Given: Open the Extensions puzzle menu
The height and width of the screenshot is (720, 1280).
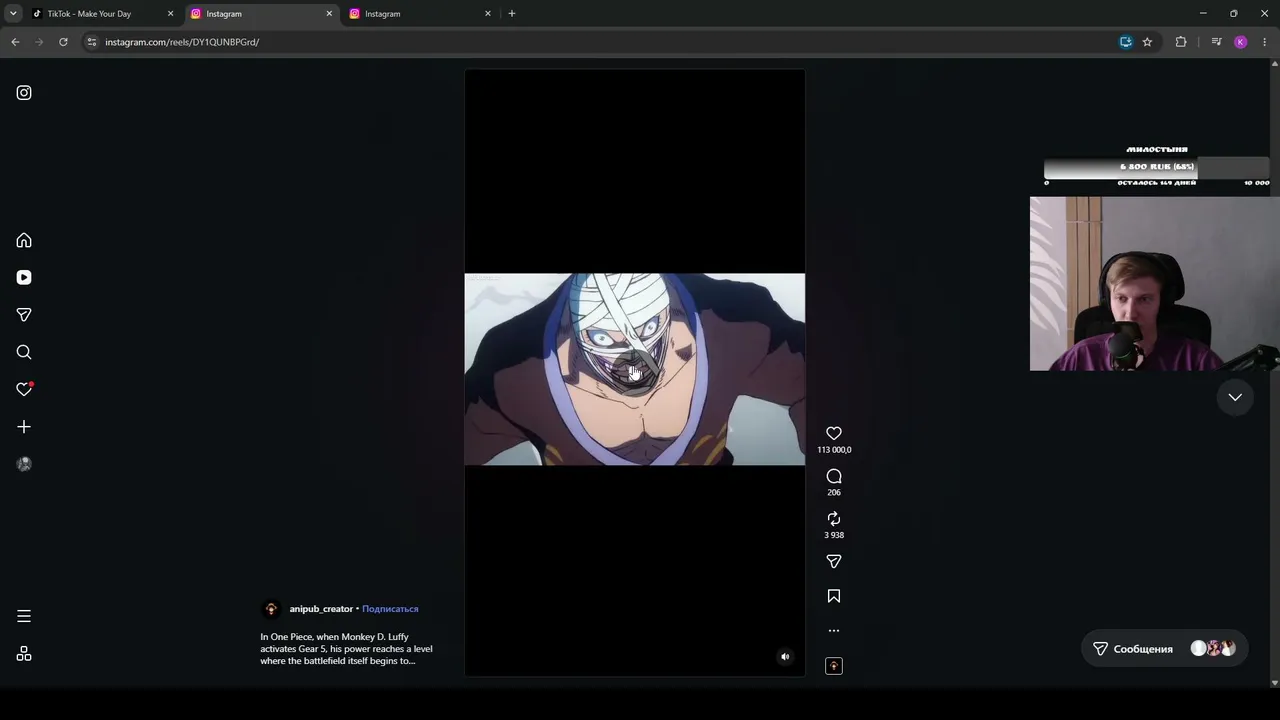Looking at the screenshot, I should click(1181, 42).
